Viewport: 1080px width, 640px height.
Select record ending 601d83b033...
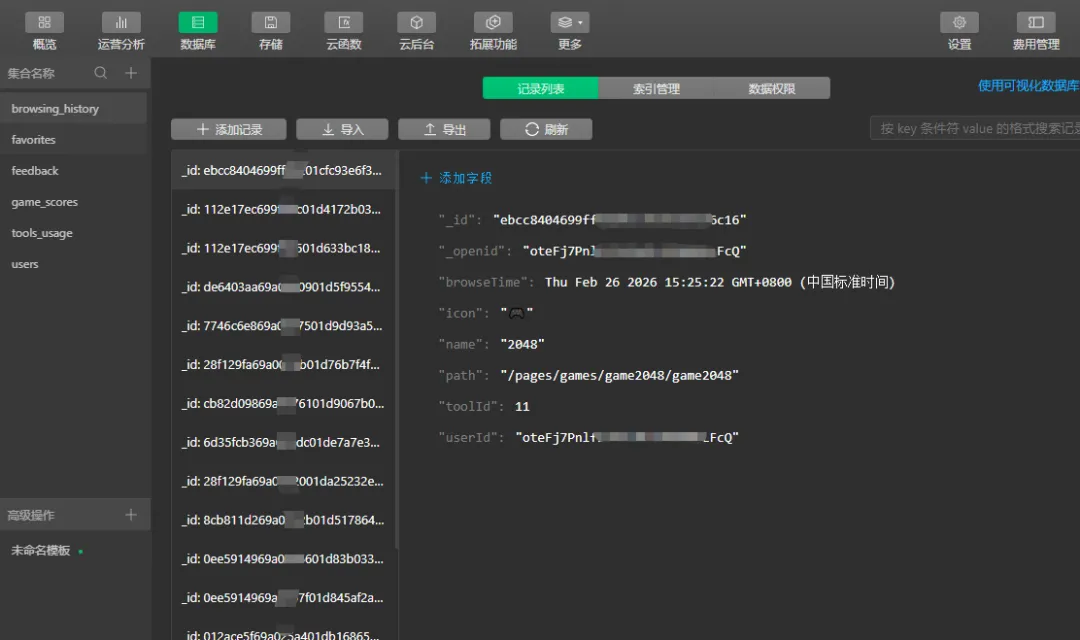point(283,559)
